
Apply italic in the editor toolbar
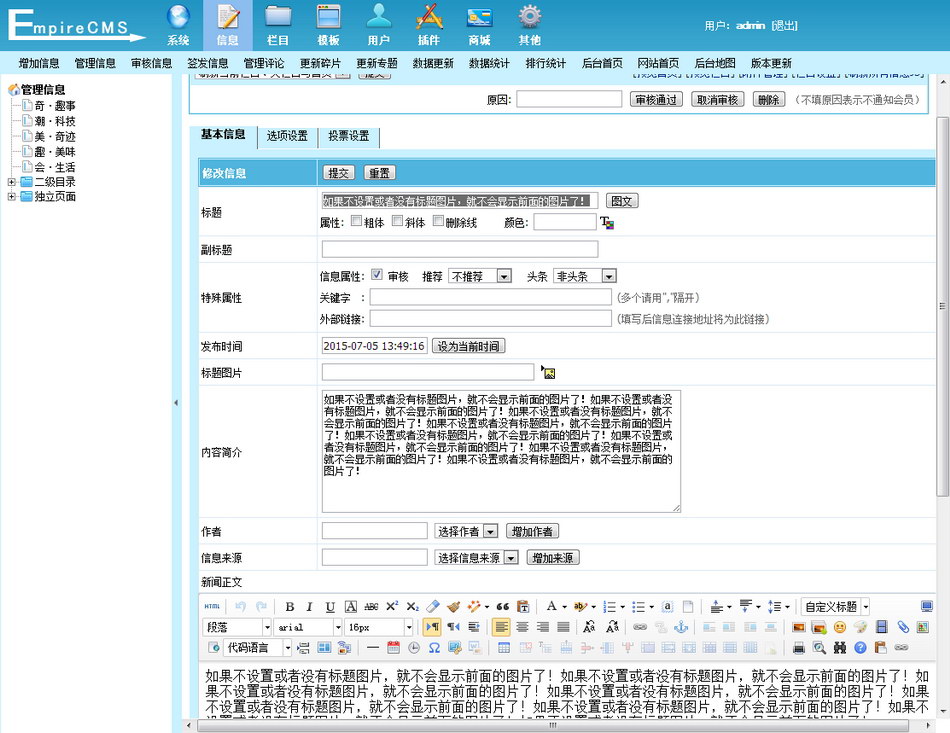pyautogui.click(x=310, y=606)
